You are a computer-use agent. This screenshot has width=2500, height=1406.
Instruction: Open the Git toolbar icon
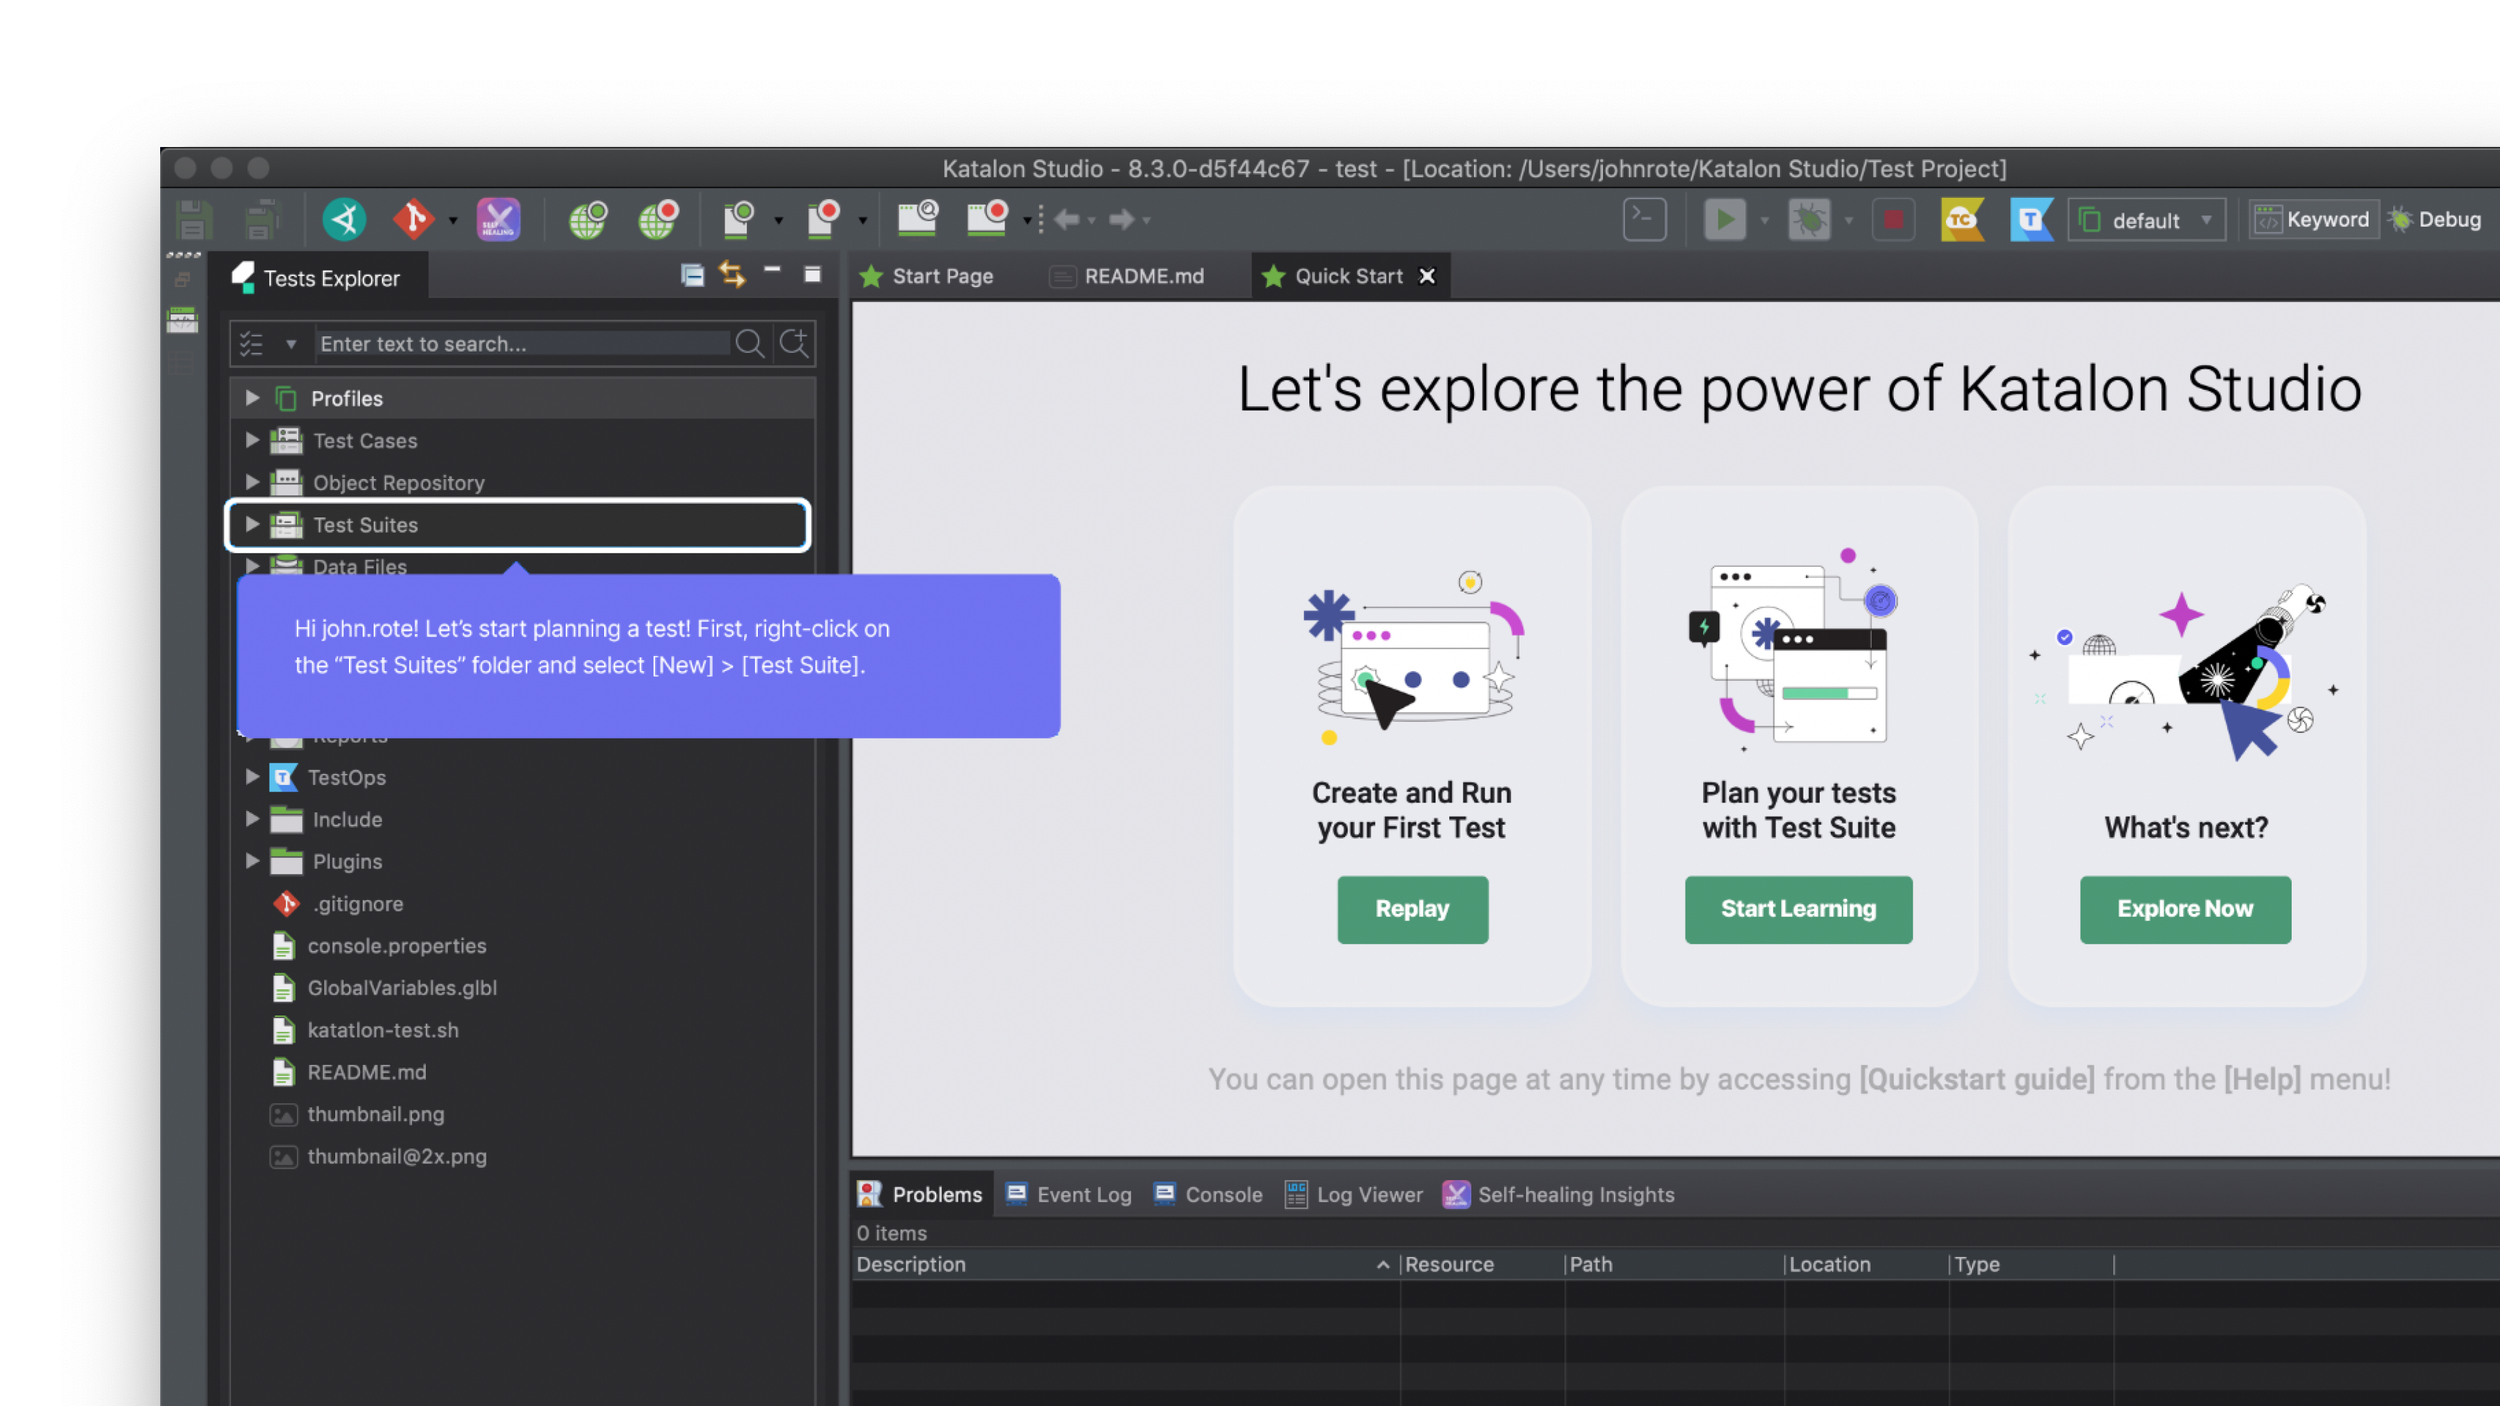pyautogui.click(x=413, y=219)
